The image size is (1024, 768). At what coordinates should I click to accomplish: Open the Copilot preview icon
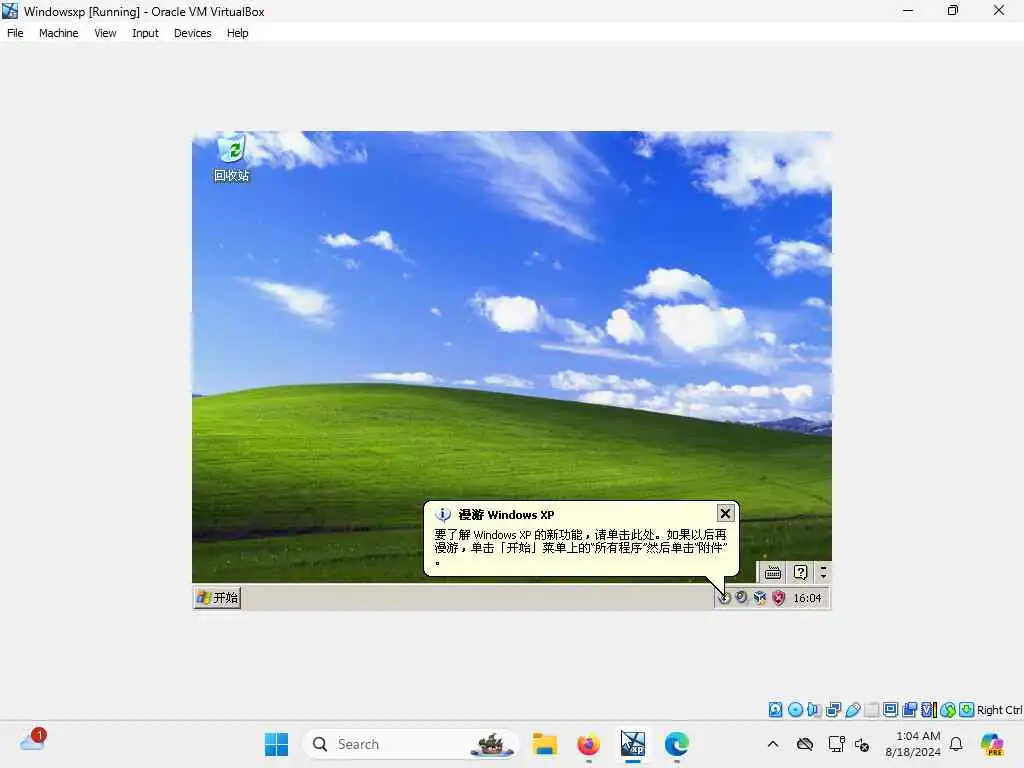coord(991,744)
